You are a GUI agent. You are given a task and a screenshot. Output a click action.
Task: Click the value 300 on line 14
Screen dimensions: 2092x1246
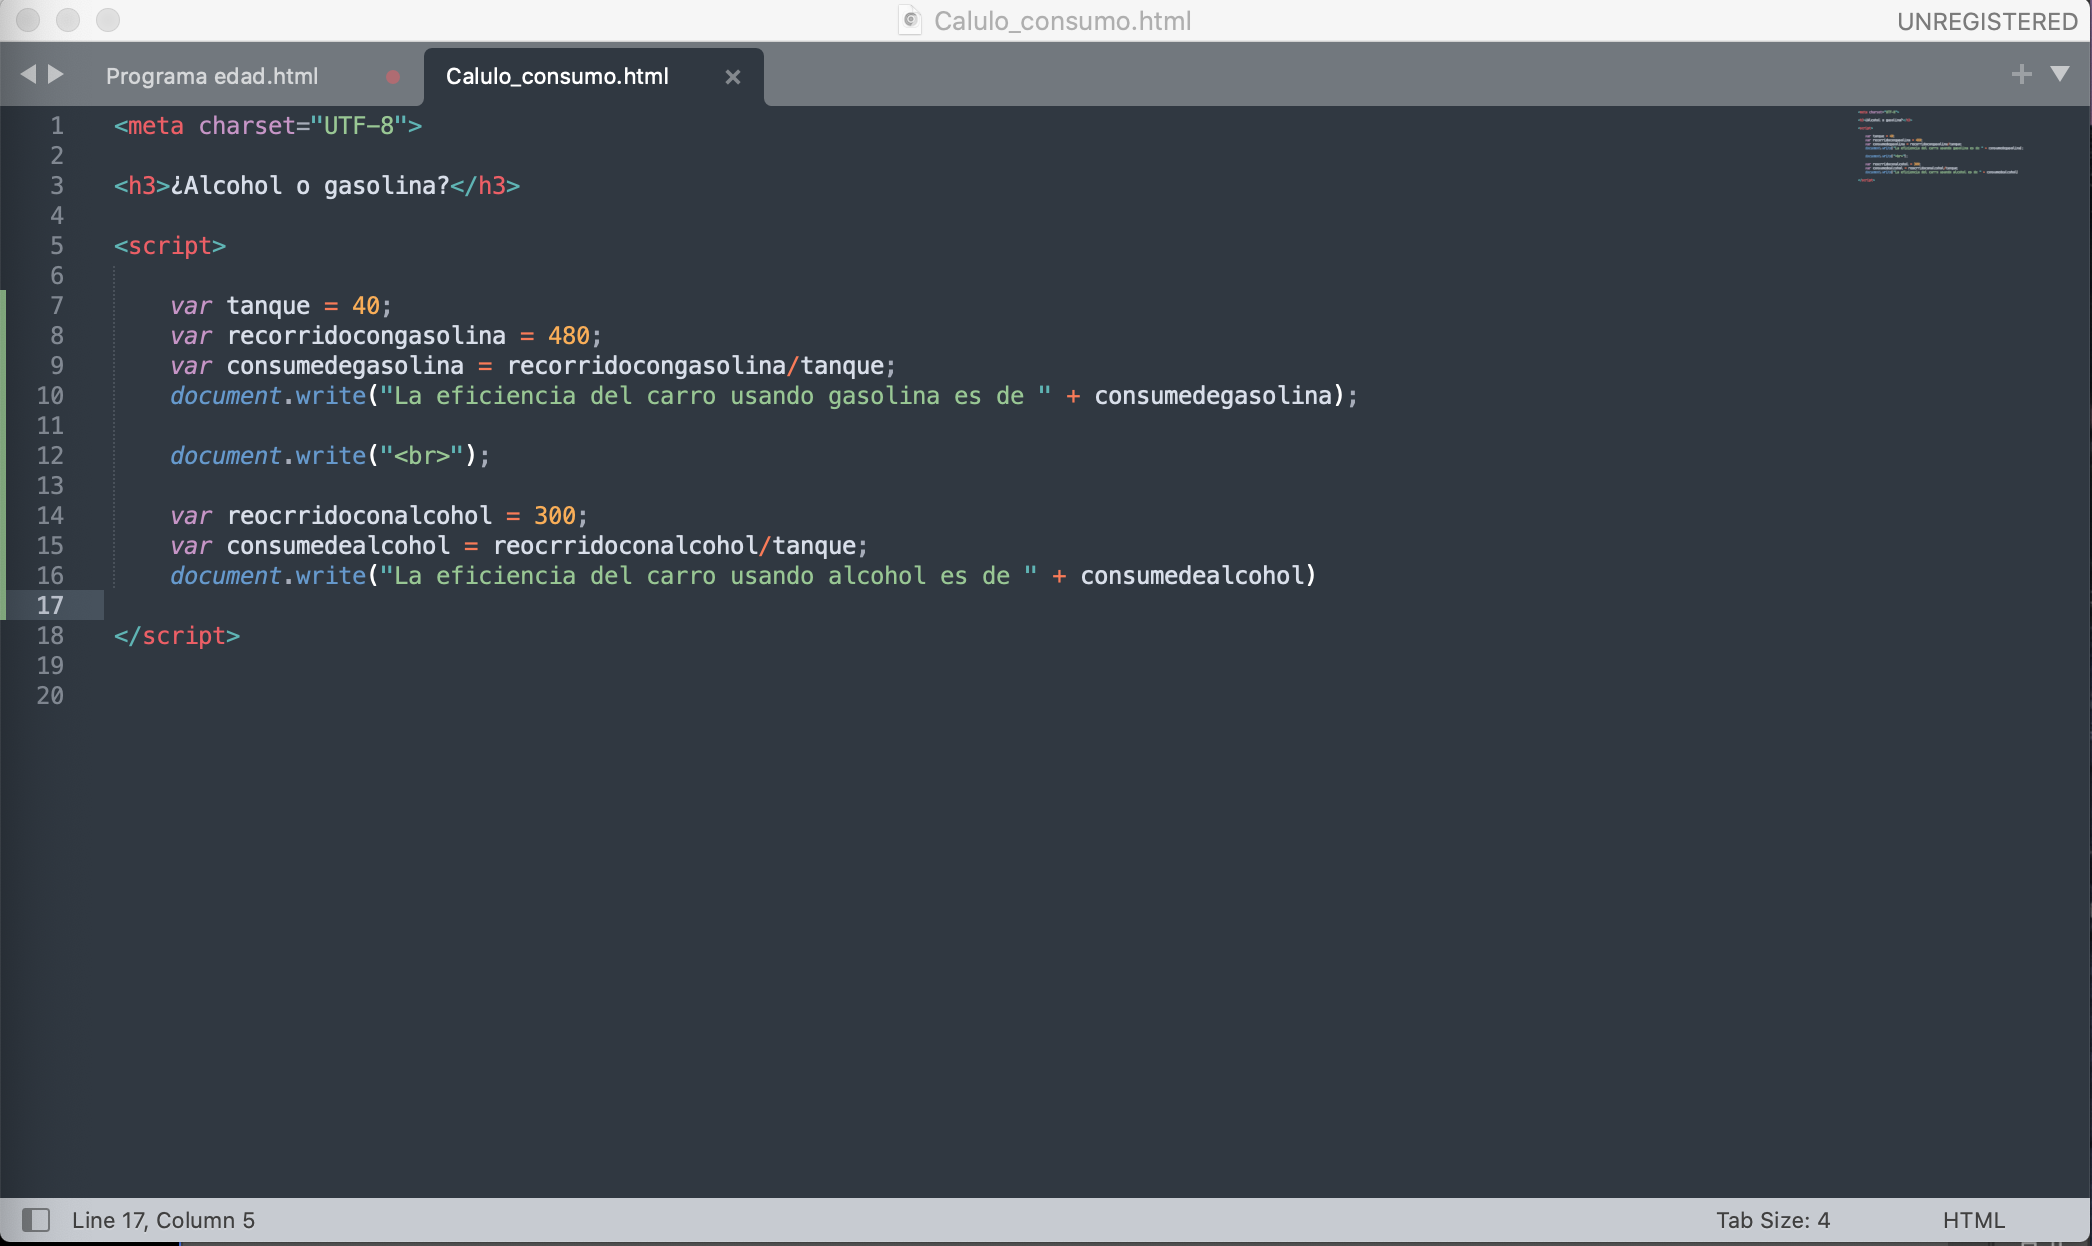click(x=554, y=516)
